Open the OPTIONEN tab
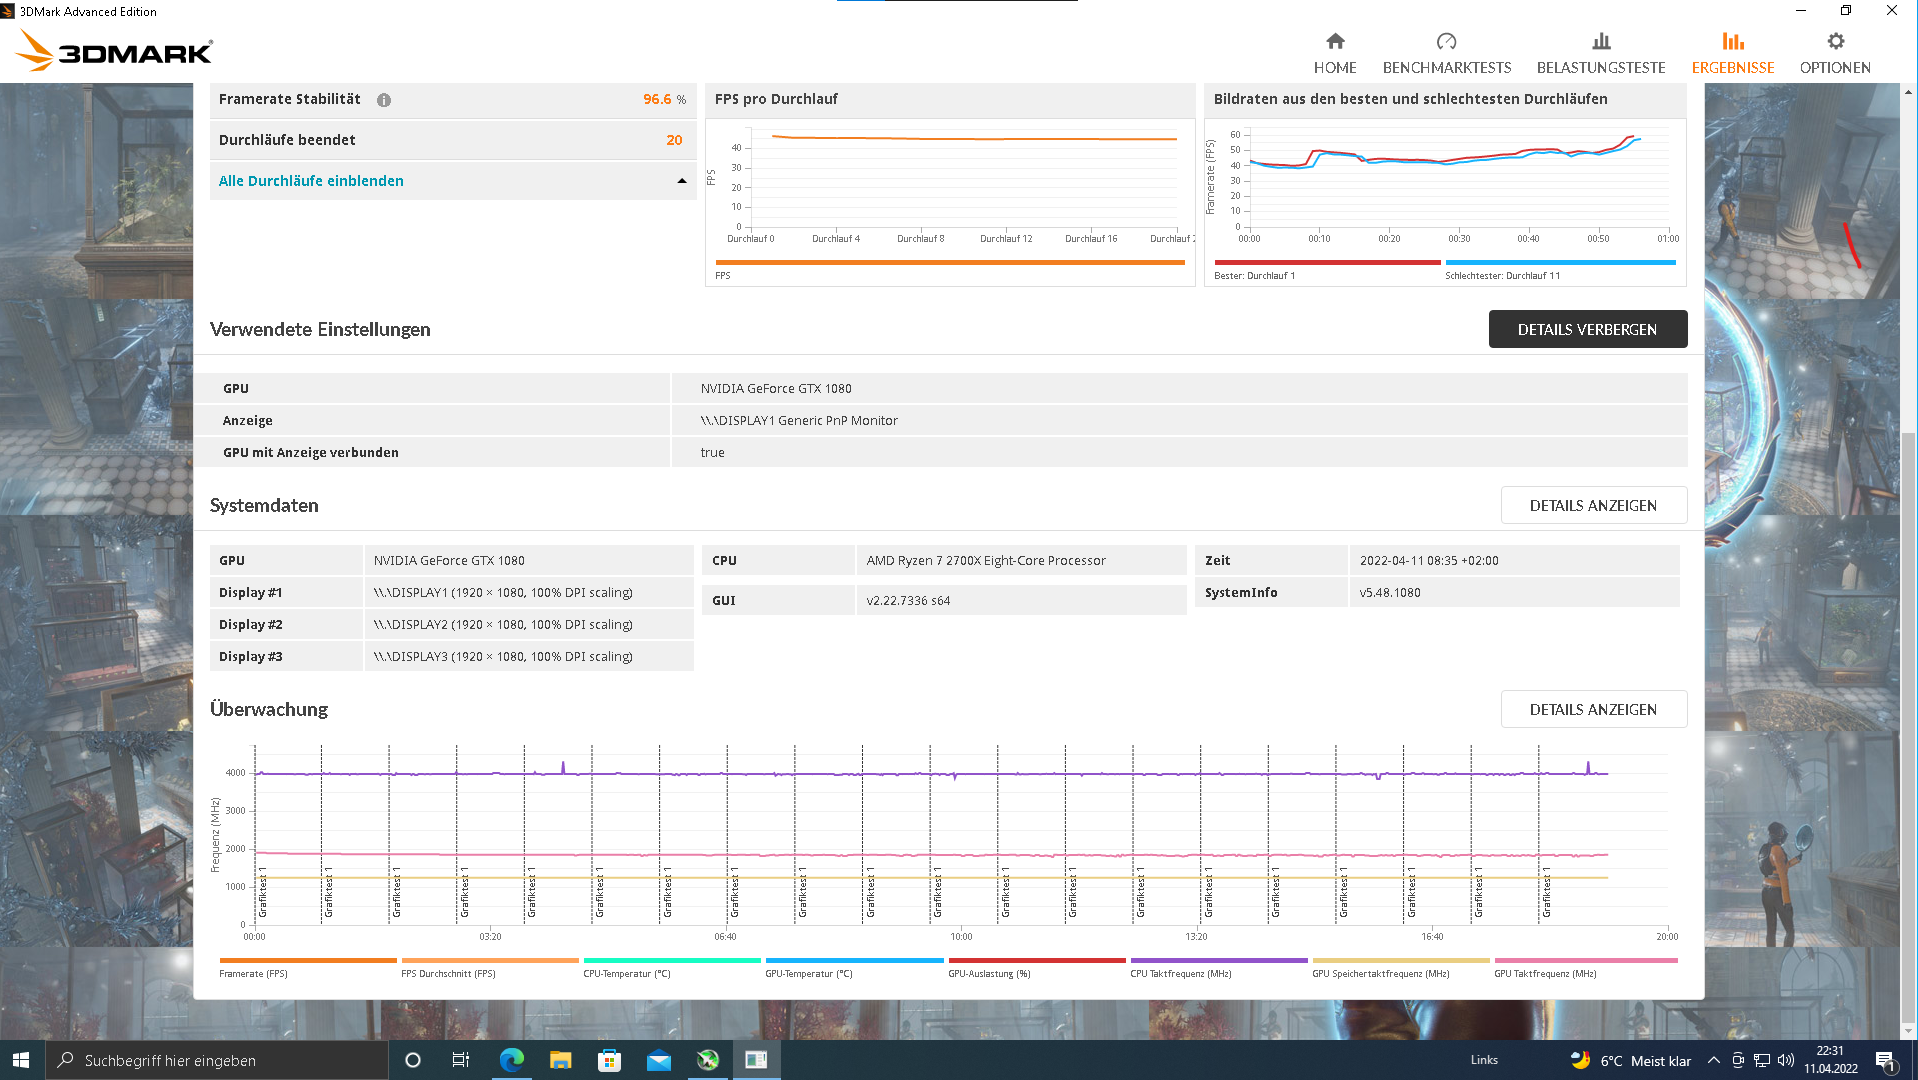1918x1080 pixels. coord(1835,53)
